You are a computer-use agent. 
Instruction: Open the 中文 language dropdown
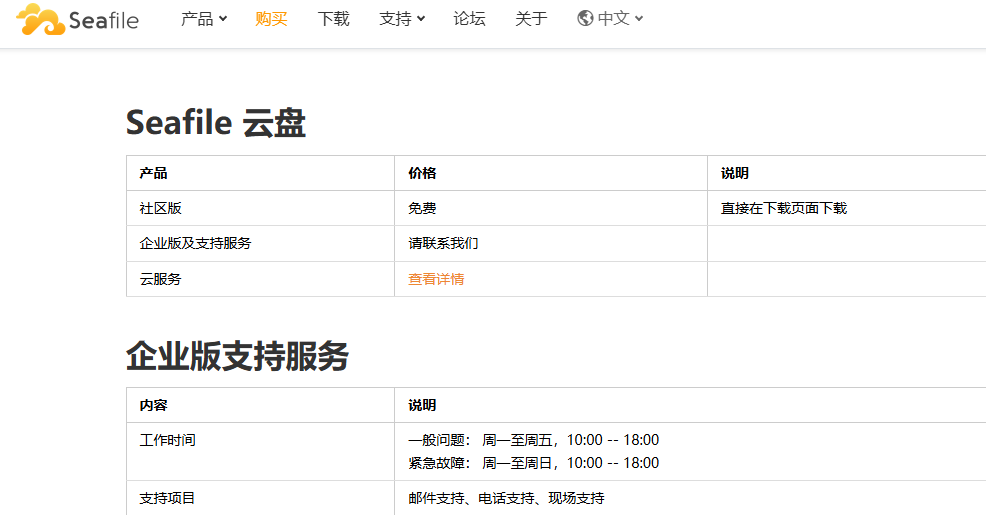(619, 18)
